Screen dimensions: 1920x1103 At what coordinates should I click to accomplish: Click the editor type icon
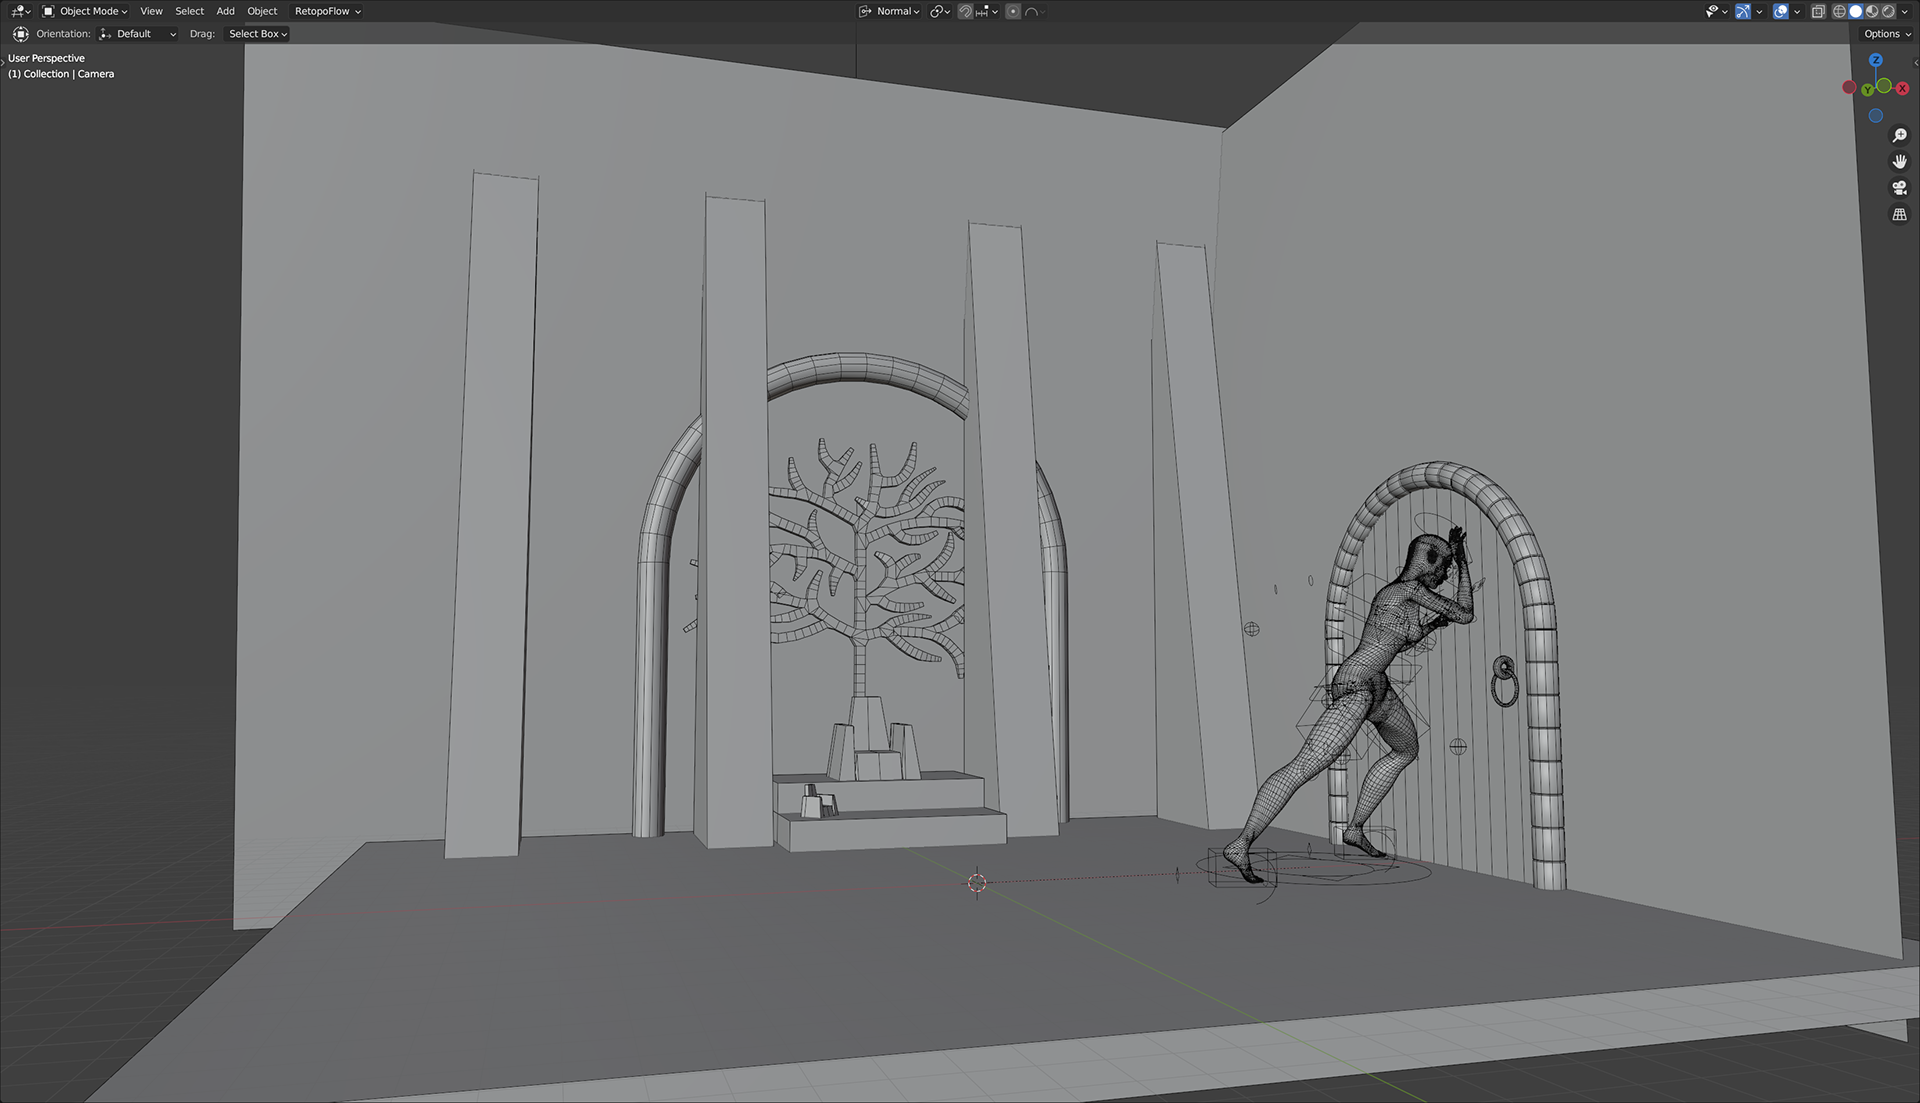[x=19, y=11]
